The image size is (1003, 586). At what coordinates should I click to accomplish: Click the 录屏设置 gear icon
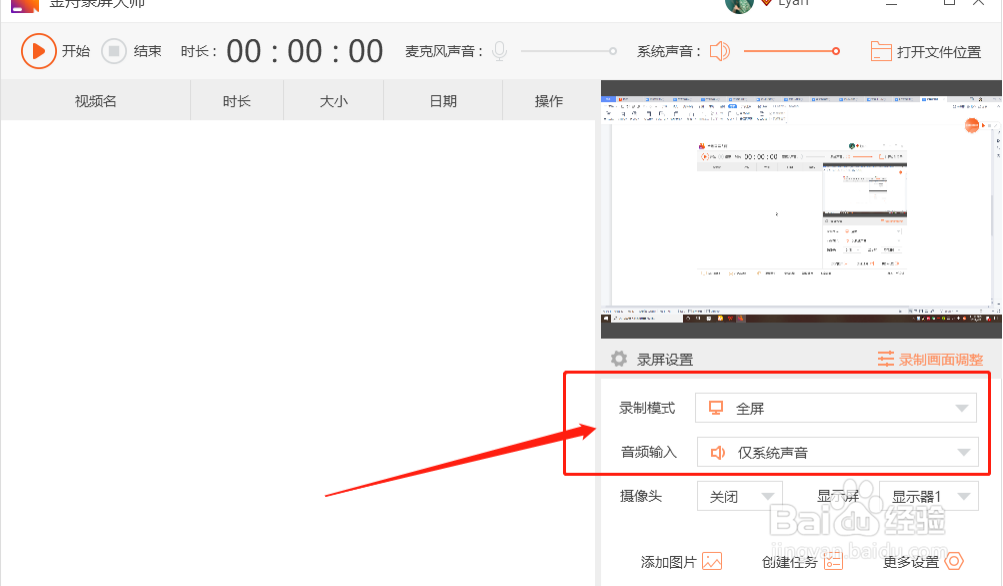point(620,360)
